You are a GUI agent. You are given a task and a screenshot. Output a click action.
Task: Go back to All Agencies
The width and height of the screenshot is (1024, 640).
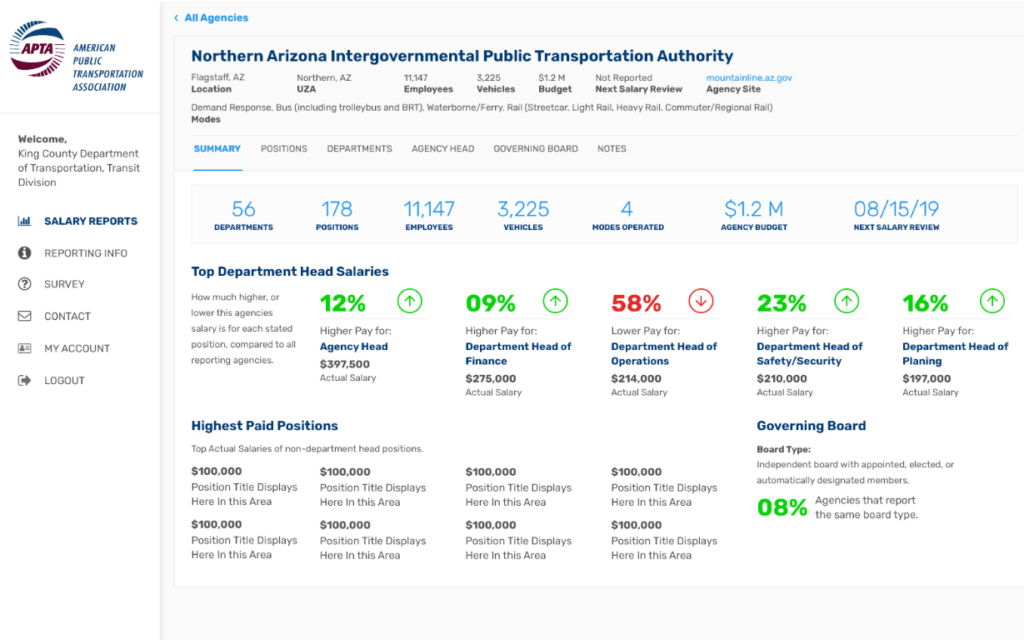216,18
